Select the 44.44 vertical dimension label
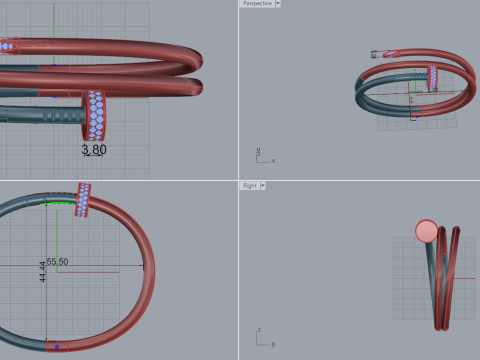Screen dimensions: 480x360 pos(42,272)
